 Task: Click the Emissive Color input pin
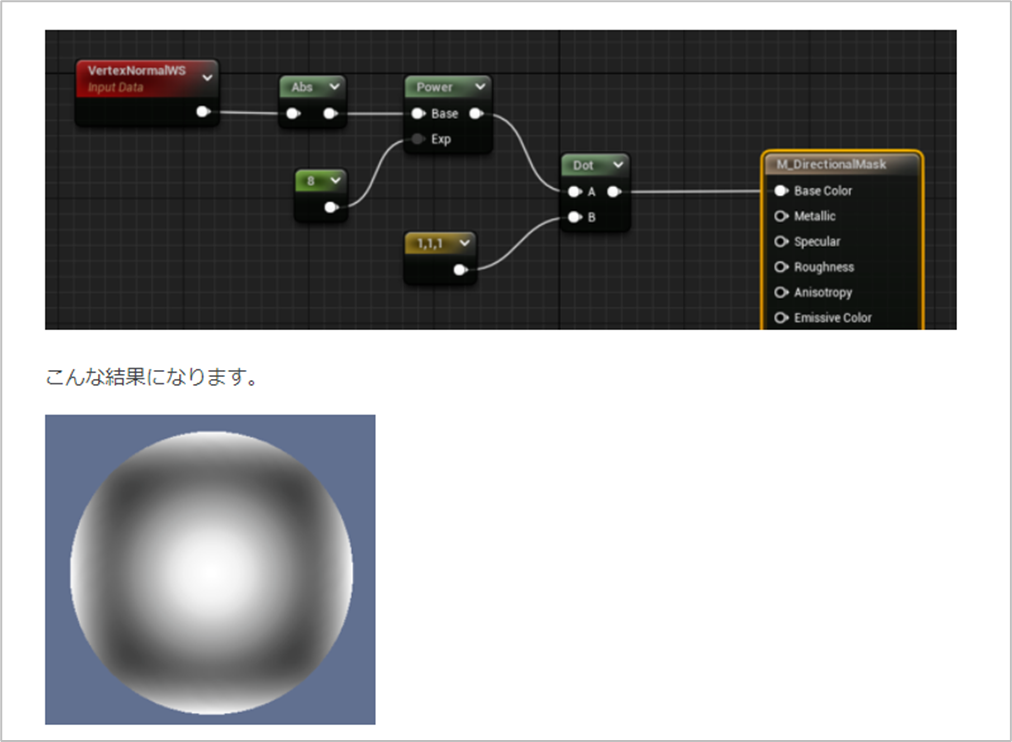click(x=783, y=318)
